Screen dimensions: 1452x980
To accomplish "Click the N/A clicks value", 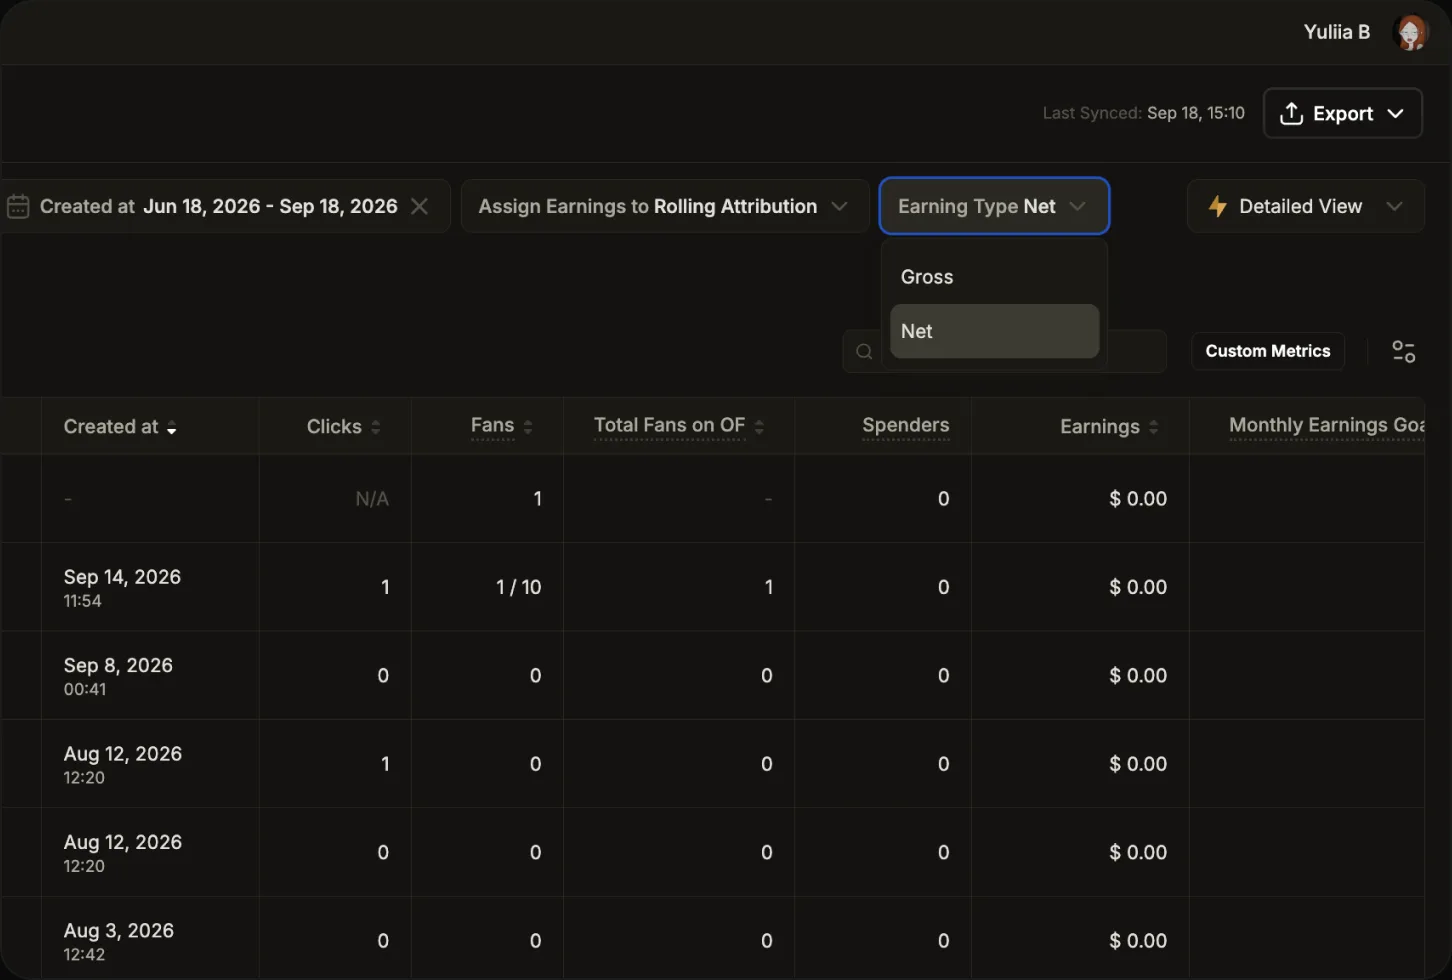I will point(372,499).
